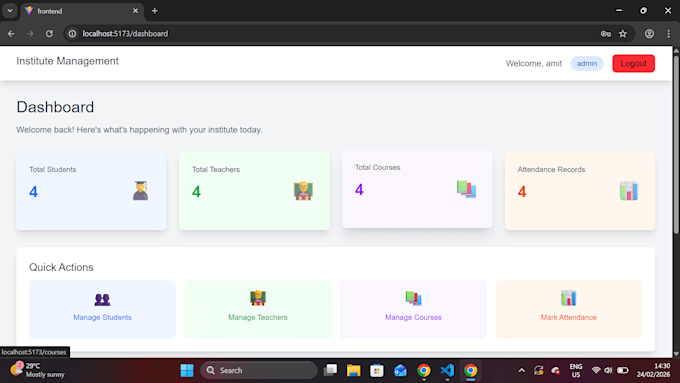
Task: Switch to the first Chrome taskbar icon
Action: (x=424, y=370)
